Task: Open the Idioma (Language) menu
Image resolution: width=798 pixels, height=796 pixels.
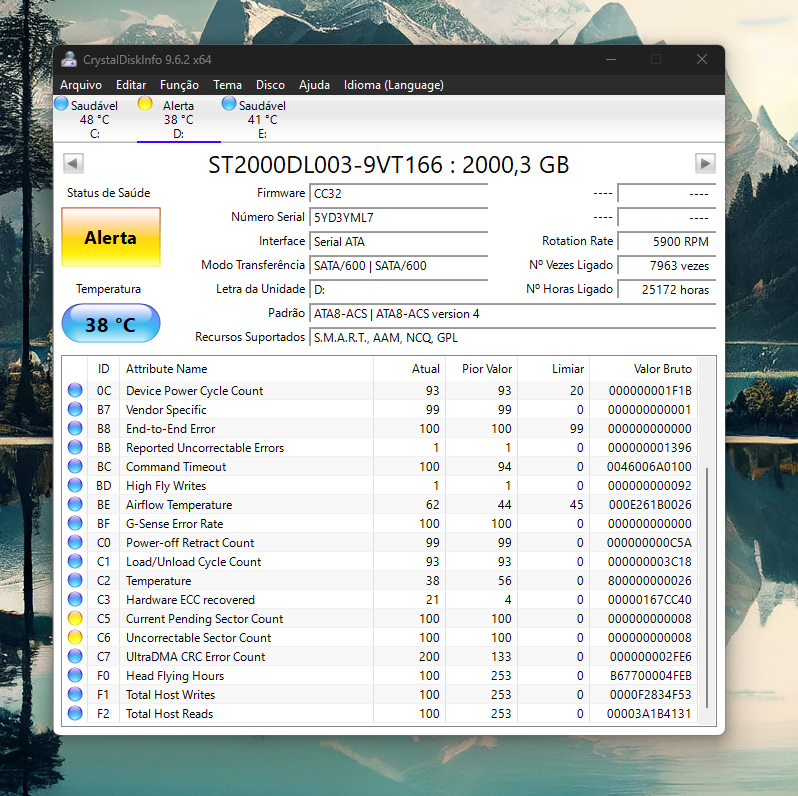Action: point(393,85)
